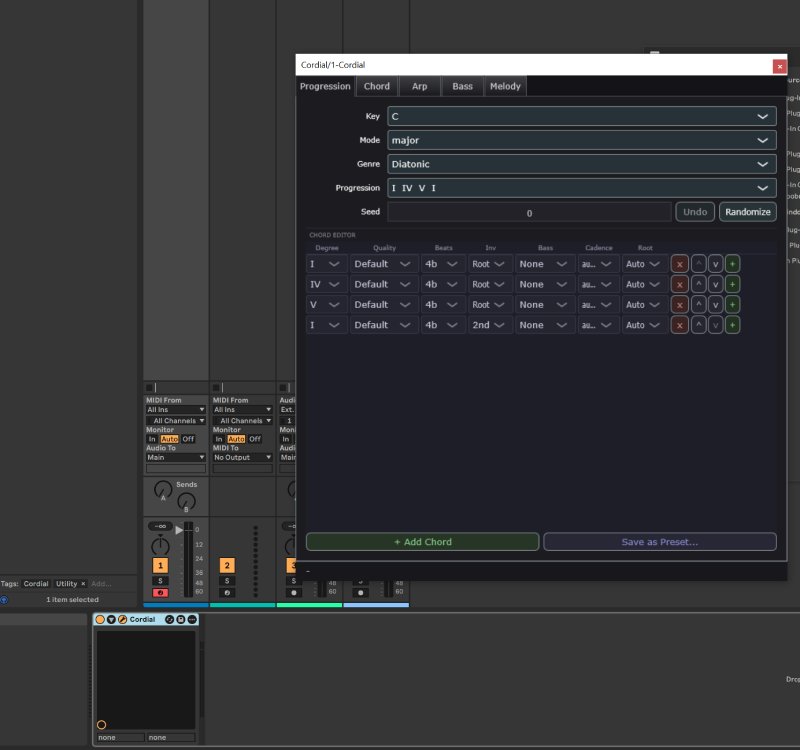Open the Progression dropdown I IV V I

(582, 188)
